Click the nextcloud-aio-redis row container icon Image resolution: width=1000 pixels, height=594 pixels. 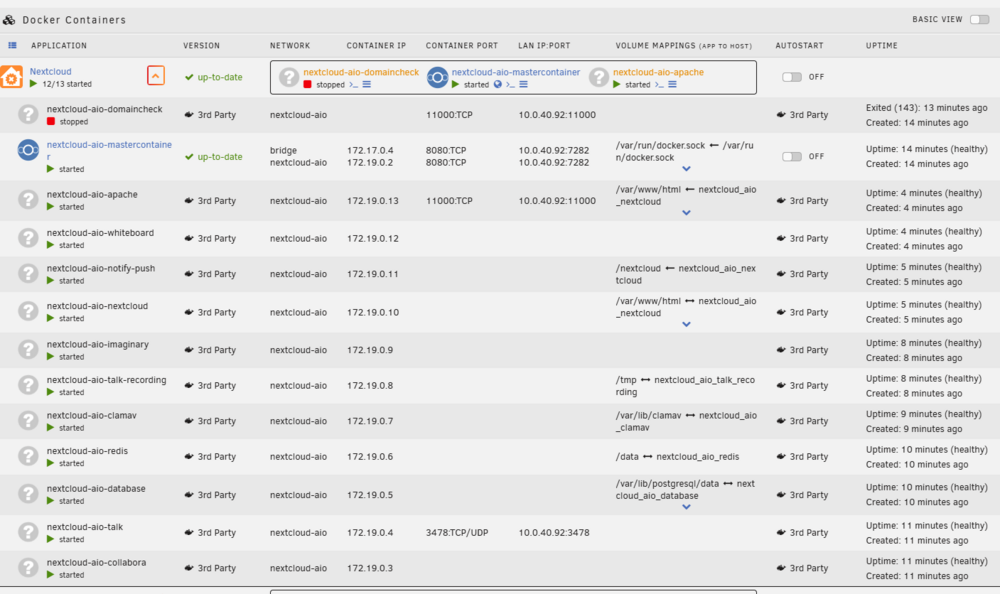point(27,456)
